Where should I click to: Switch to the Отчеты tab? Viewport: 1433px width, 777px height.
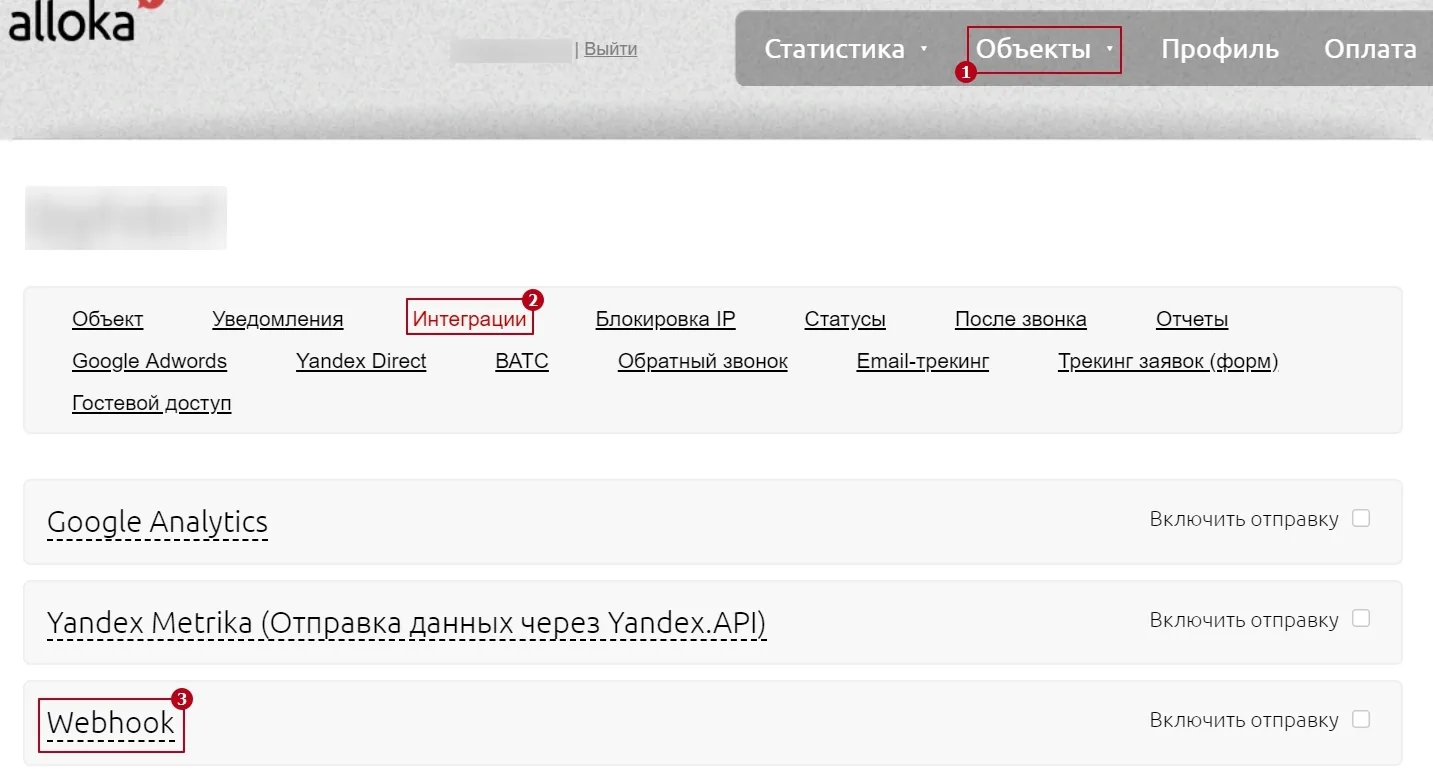click(1192, 319)
